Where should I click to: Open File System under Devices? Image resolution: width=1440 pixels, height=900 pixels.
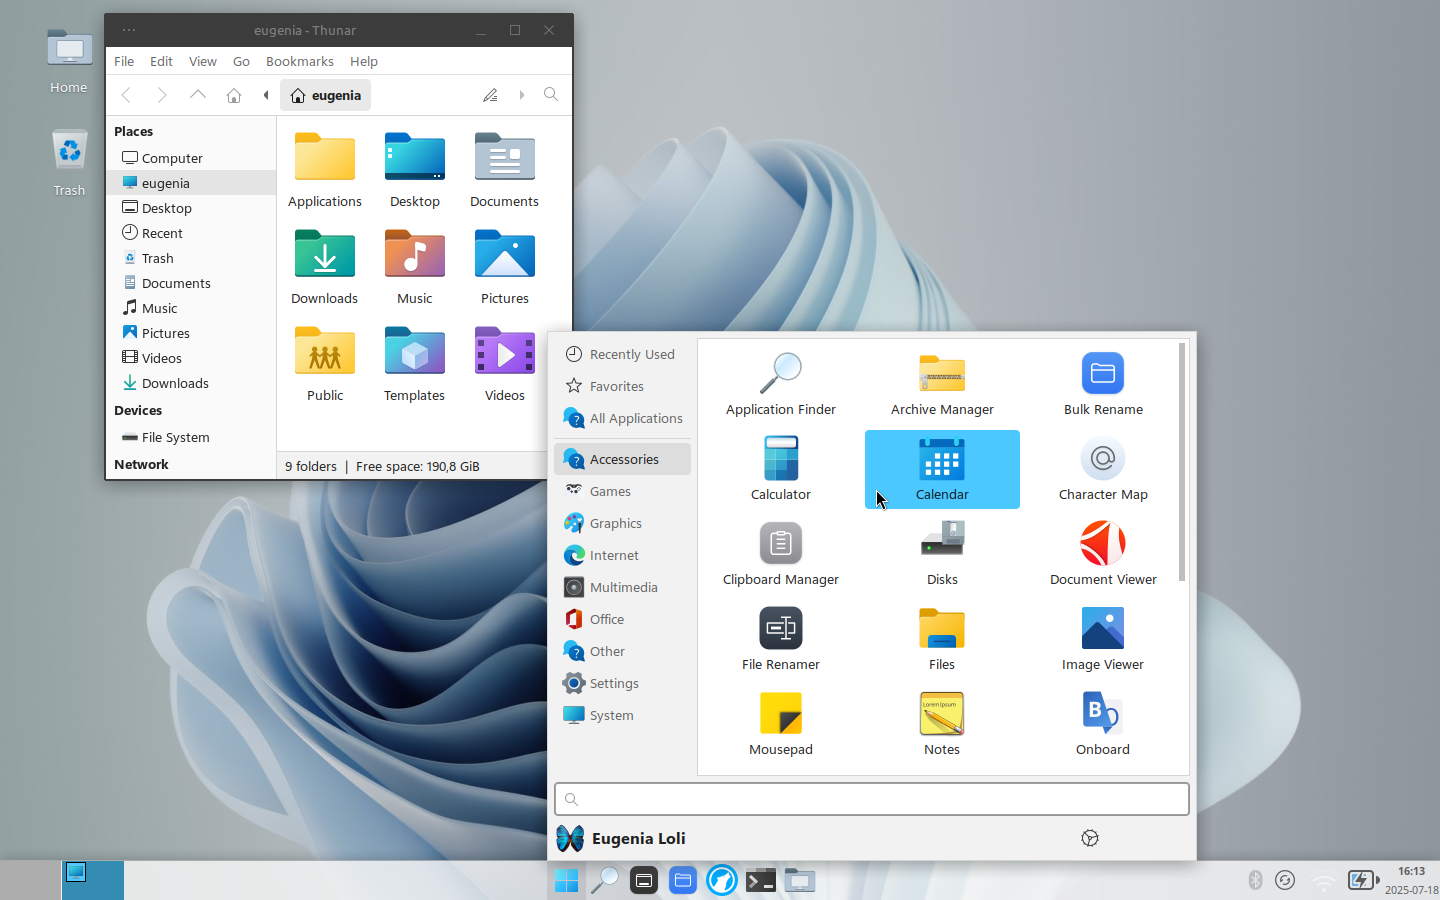[191, 437]
